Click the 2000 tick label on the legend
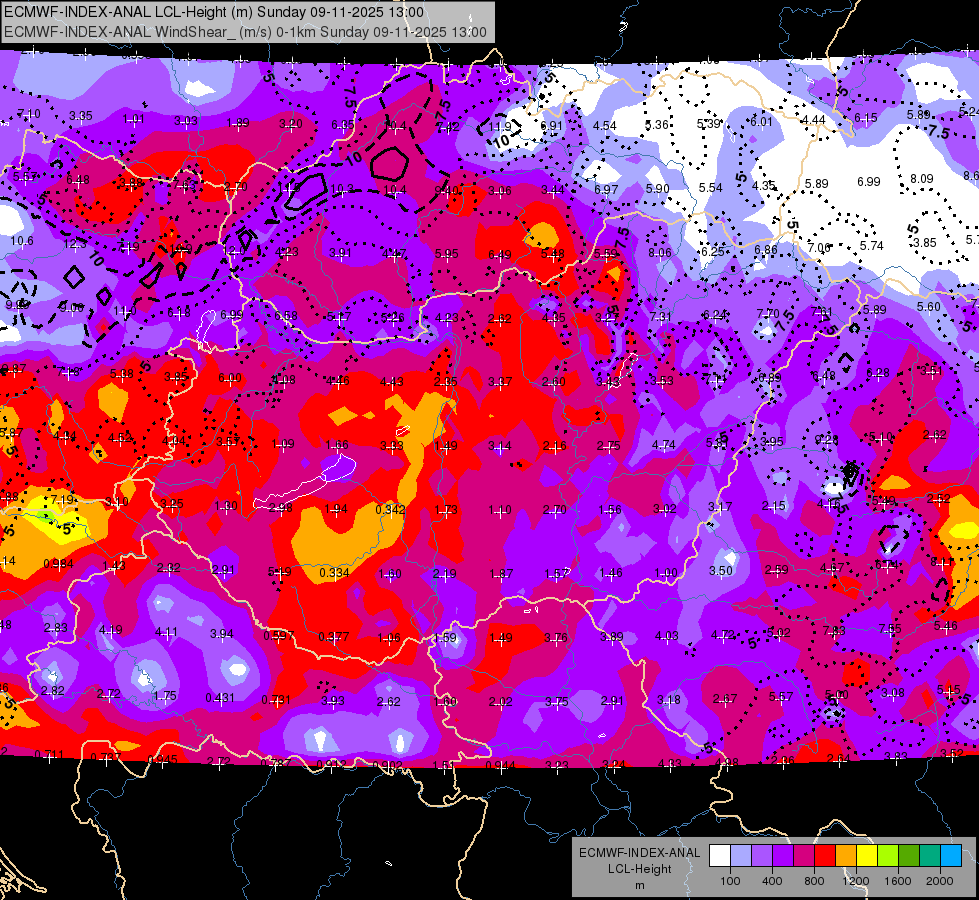 tap(940, 881)
